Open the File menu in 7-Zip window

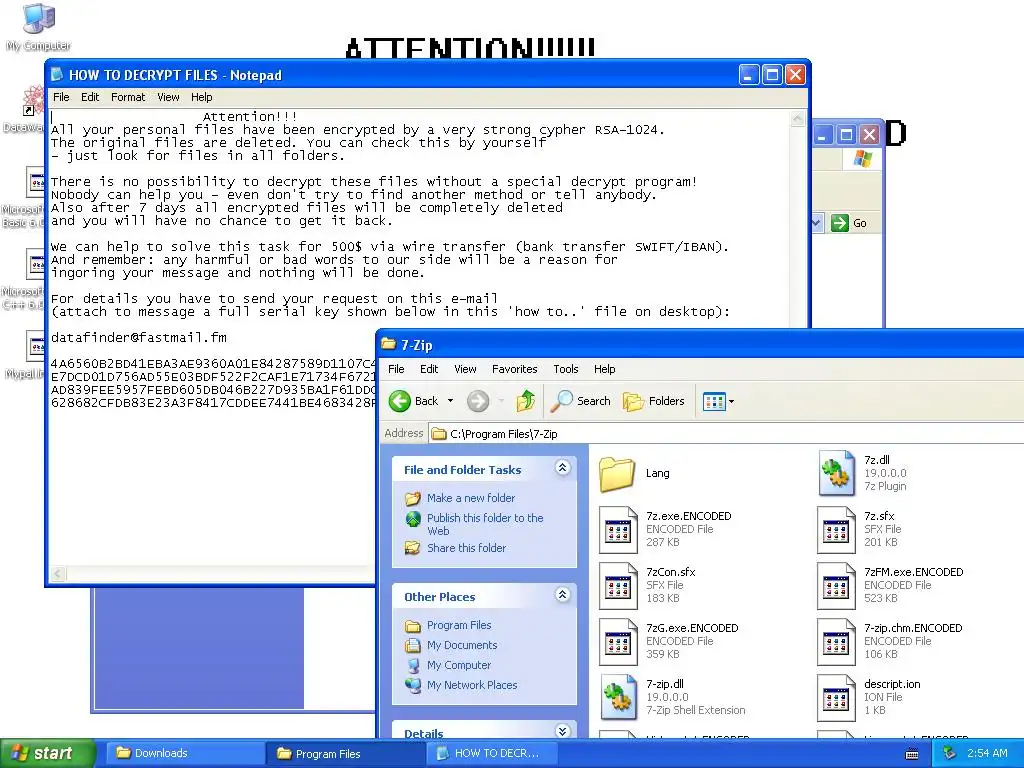(x=396, y=369)
